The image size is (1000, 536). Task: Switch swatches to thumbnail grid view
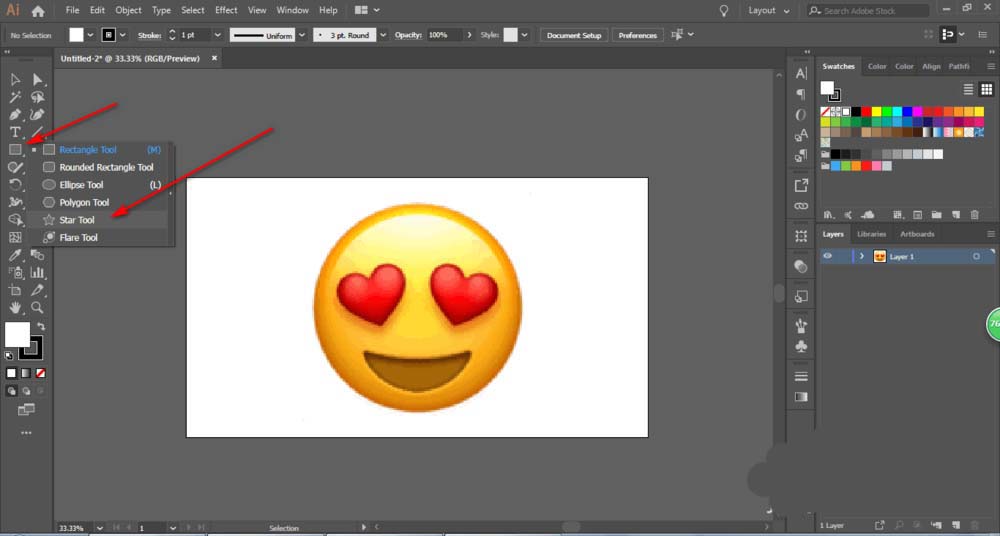[x=987, y=89]
